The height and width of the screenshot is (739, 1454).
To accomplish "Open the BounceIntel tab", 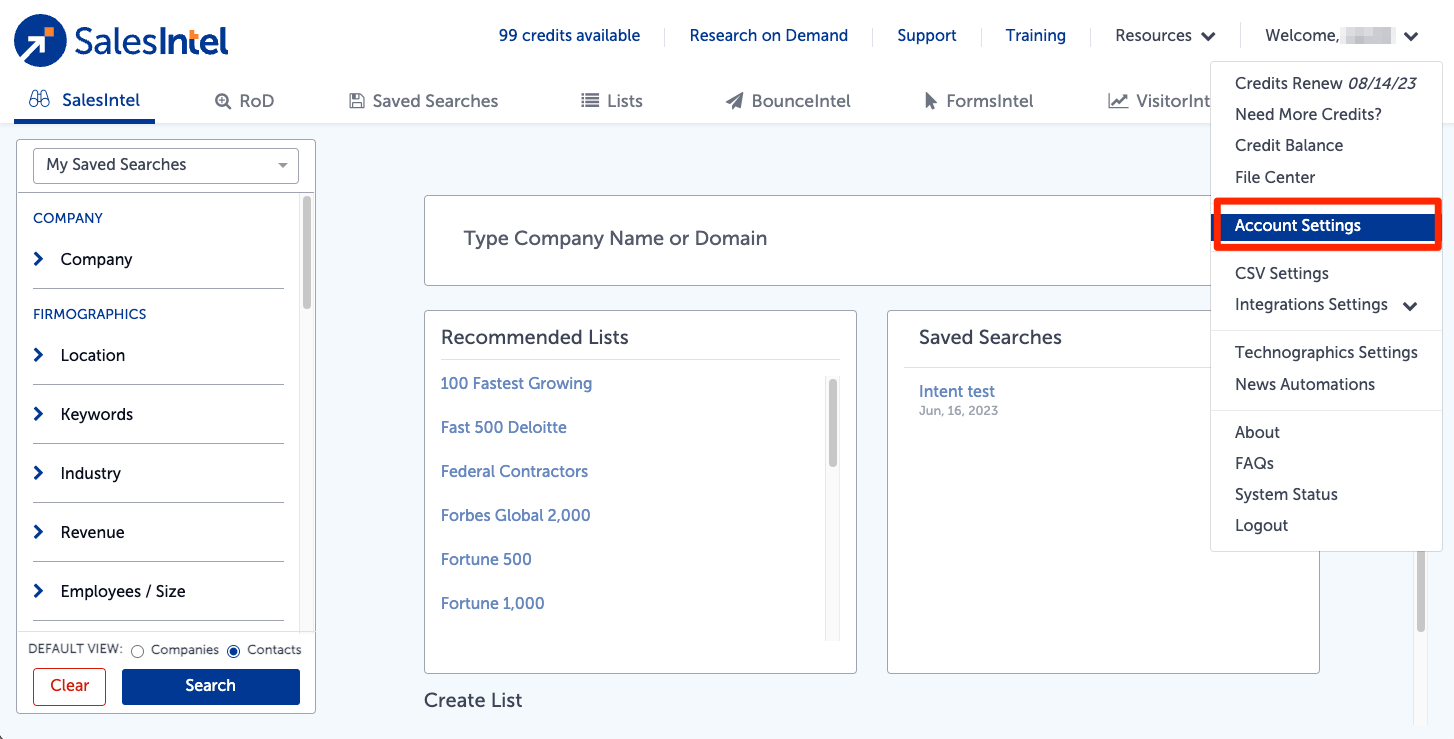I will [788, 101].
